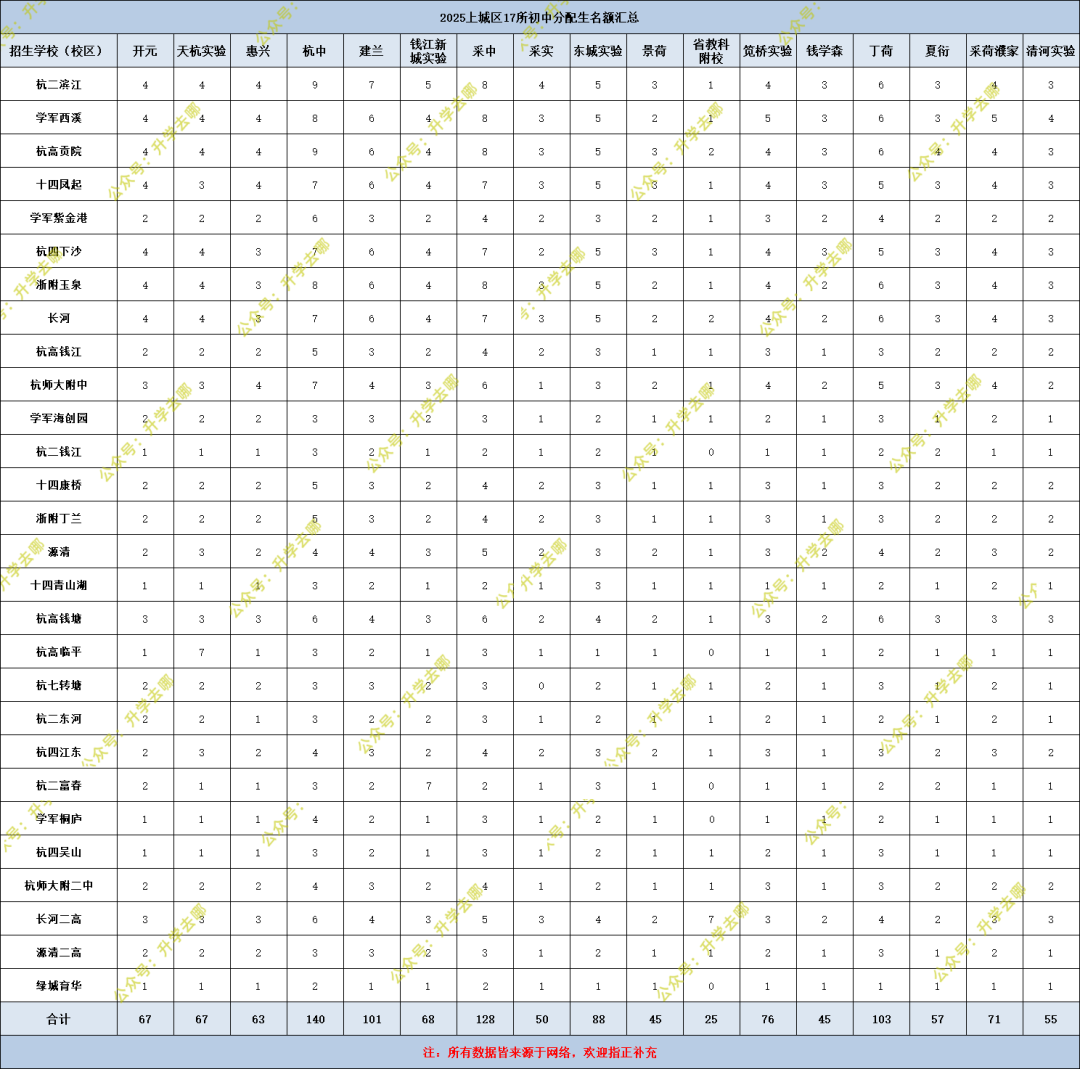The height and width of the screenshot is (1069, 1080).
Task: Click the 采荷濮家 column header
Action: [994, 51]
